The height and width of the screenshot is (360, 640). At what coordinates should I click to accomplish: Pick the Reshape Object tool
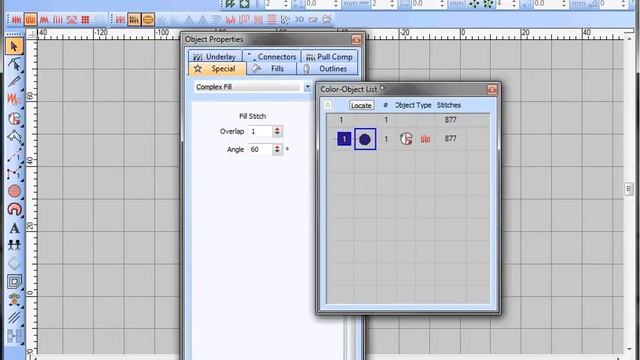coord(14,64)
